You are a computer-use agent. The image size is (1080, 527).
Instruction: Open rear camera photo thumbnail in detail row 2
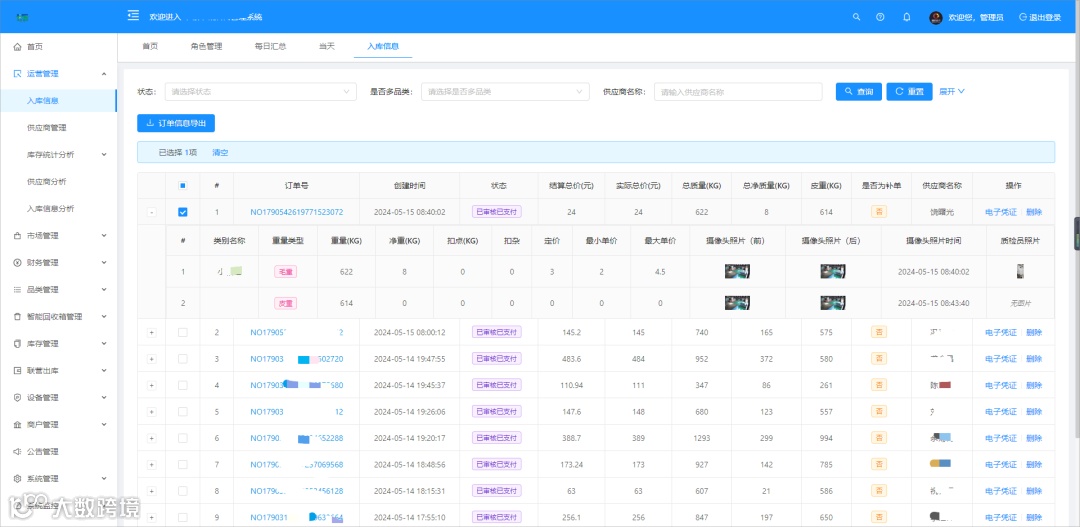833,302
